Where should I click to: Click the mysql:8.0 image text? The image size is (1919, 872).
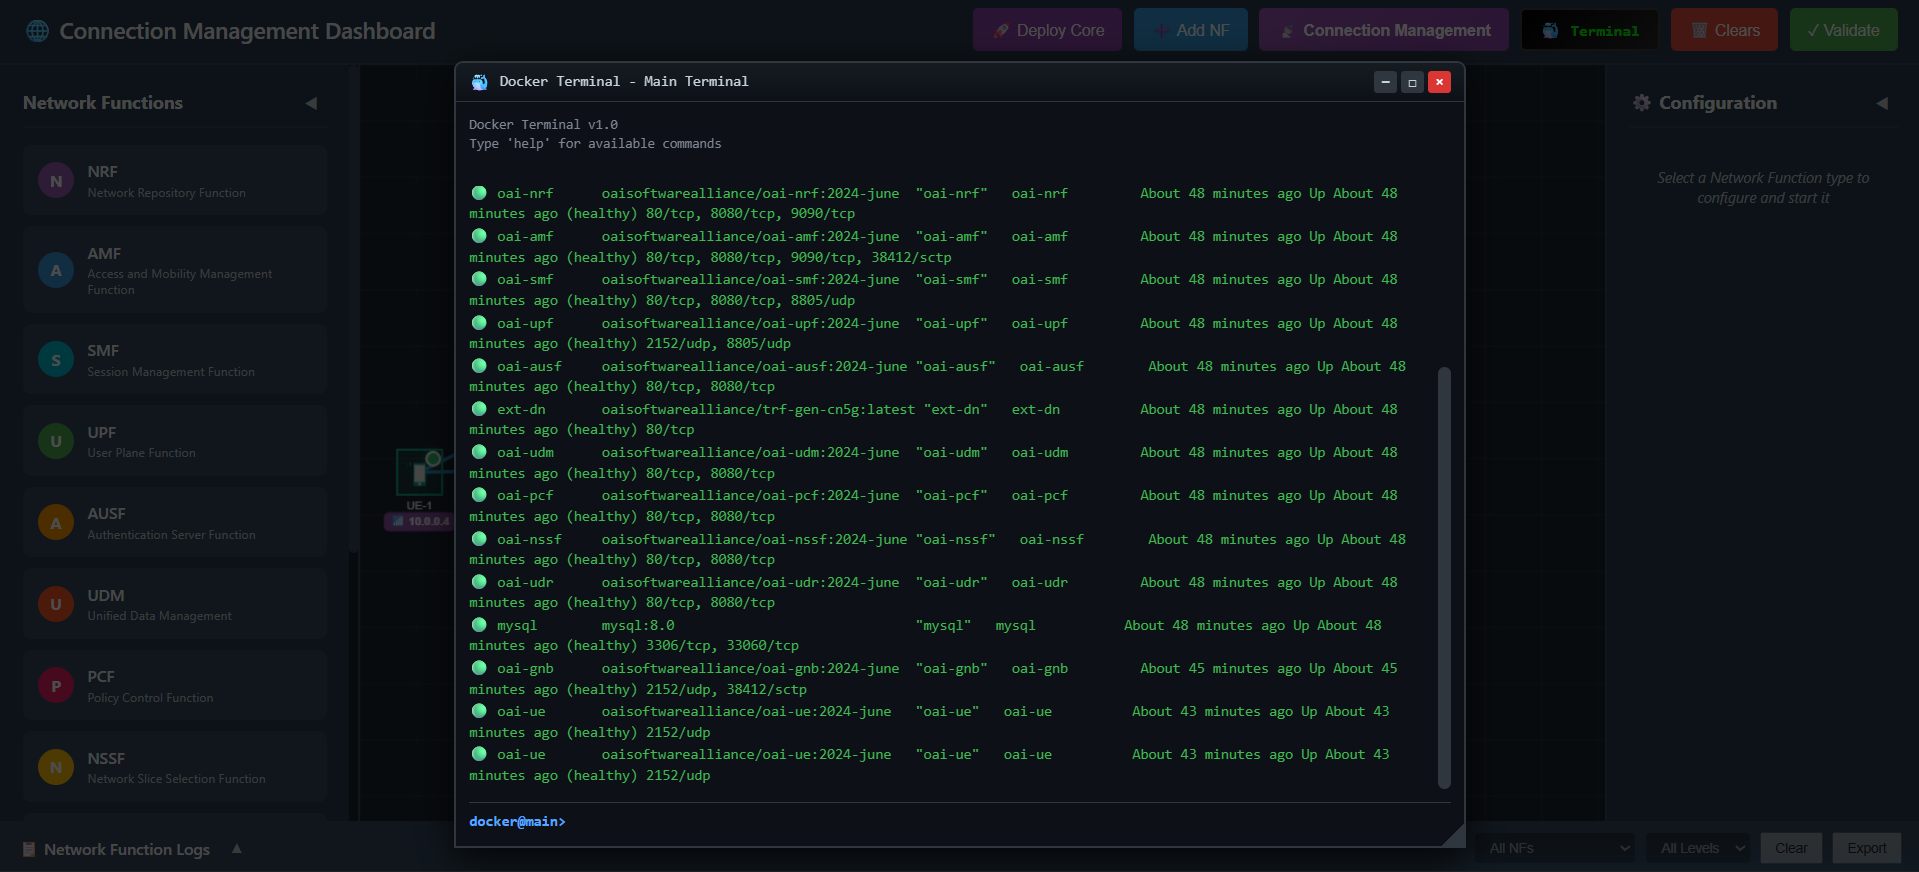[638, 625]
